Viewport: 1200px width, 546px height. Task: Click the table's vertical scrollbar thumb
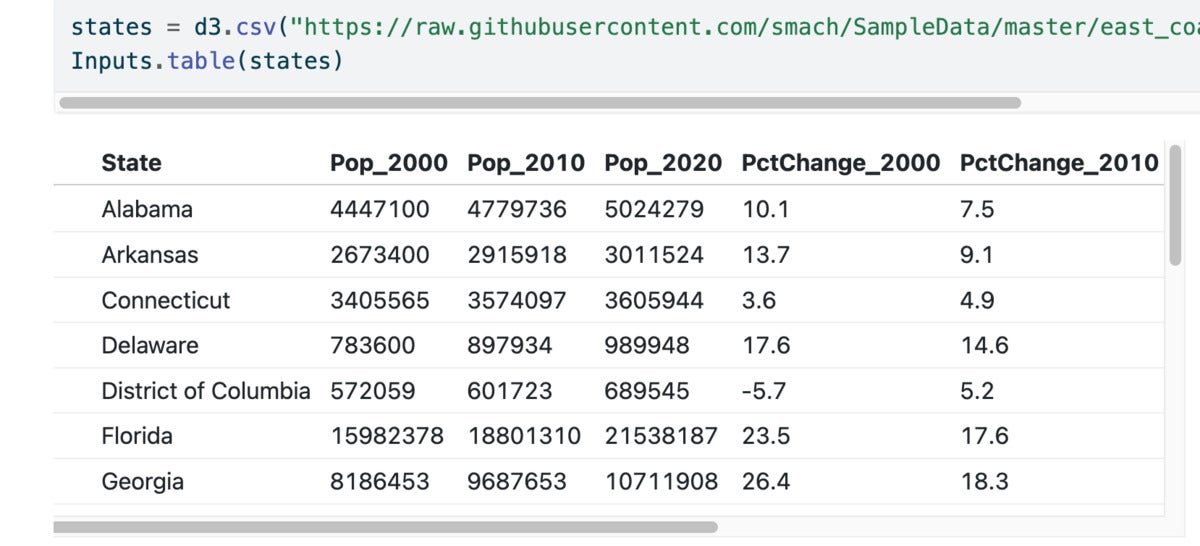coord(1175,205)
